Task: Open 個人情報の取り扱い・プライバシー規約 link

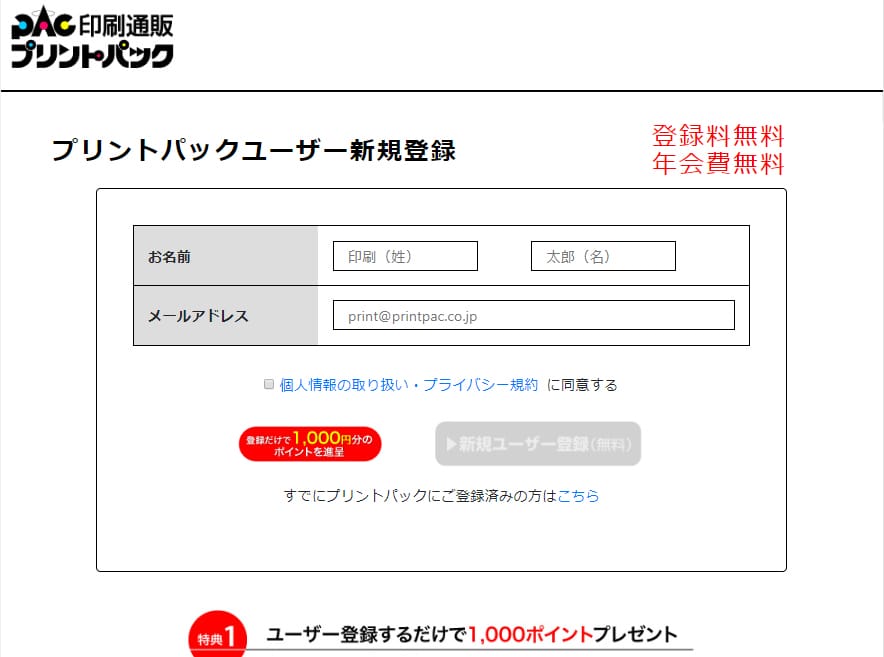Action: pos(409,385)
